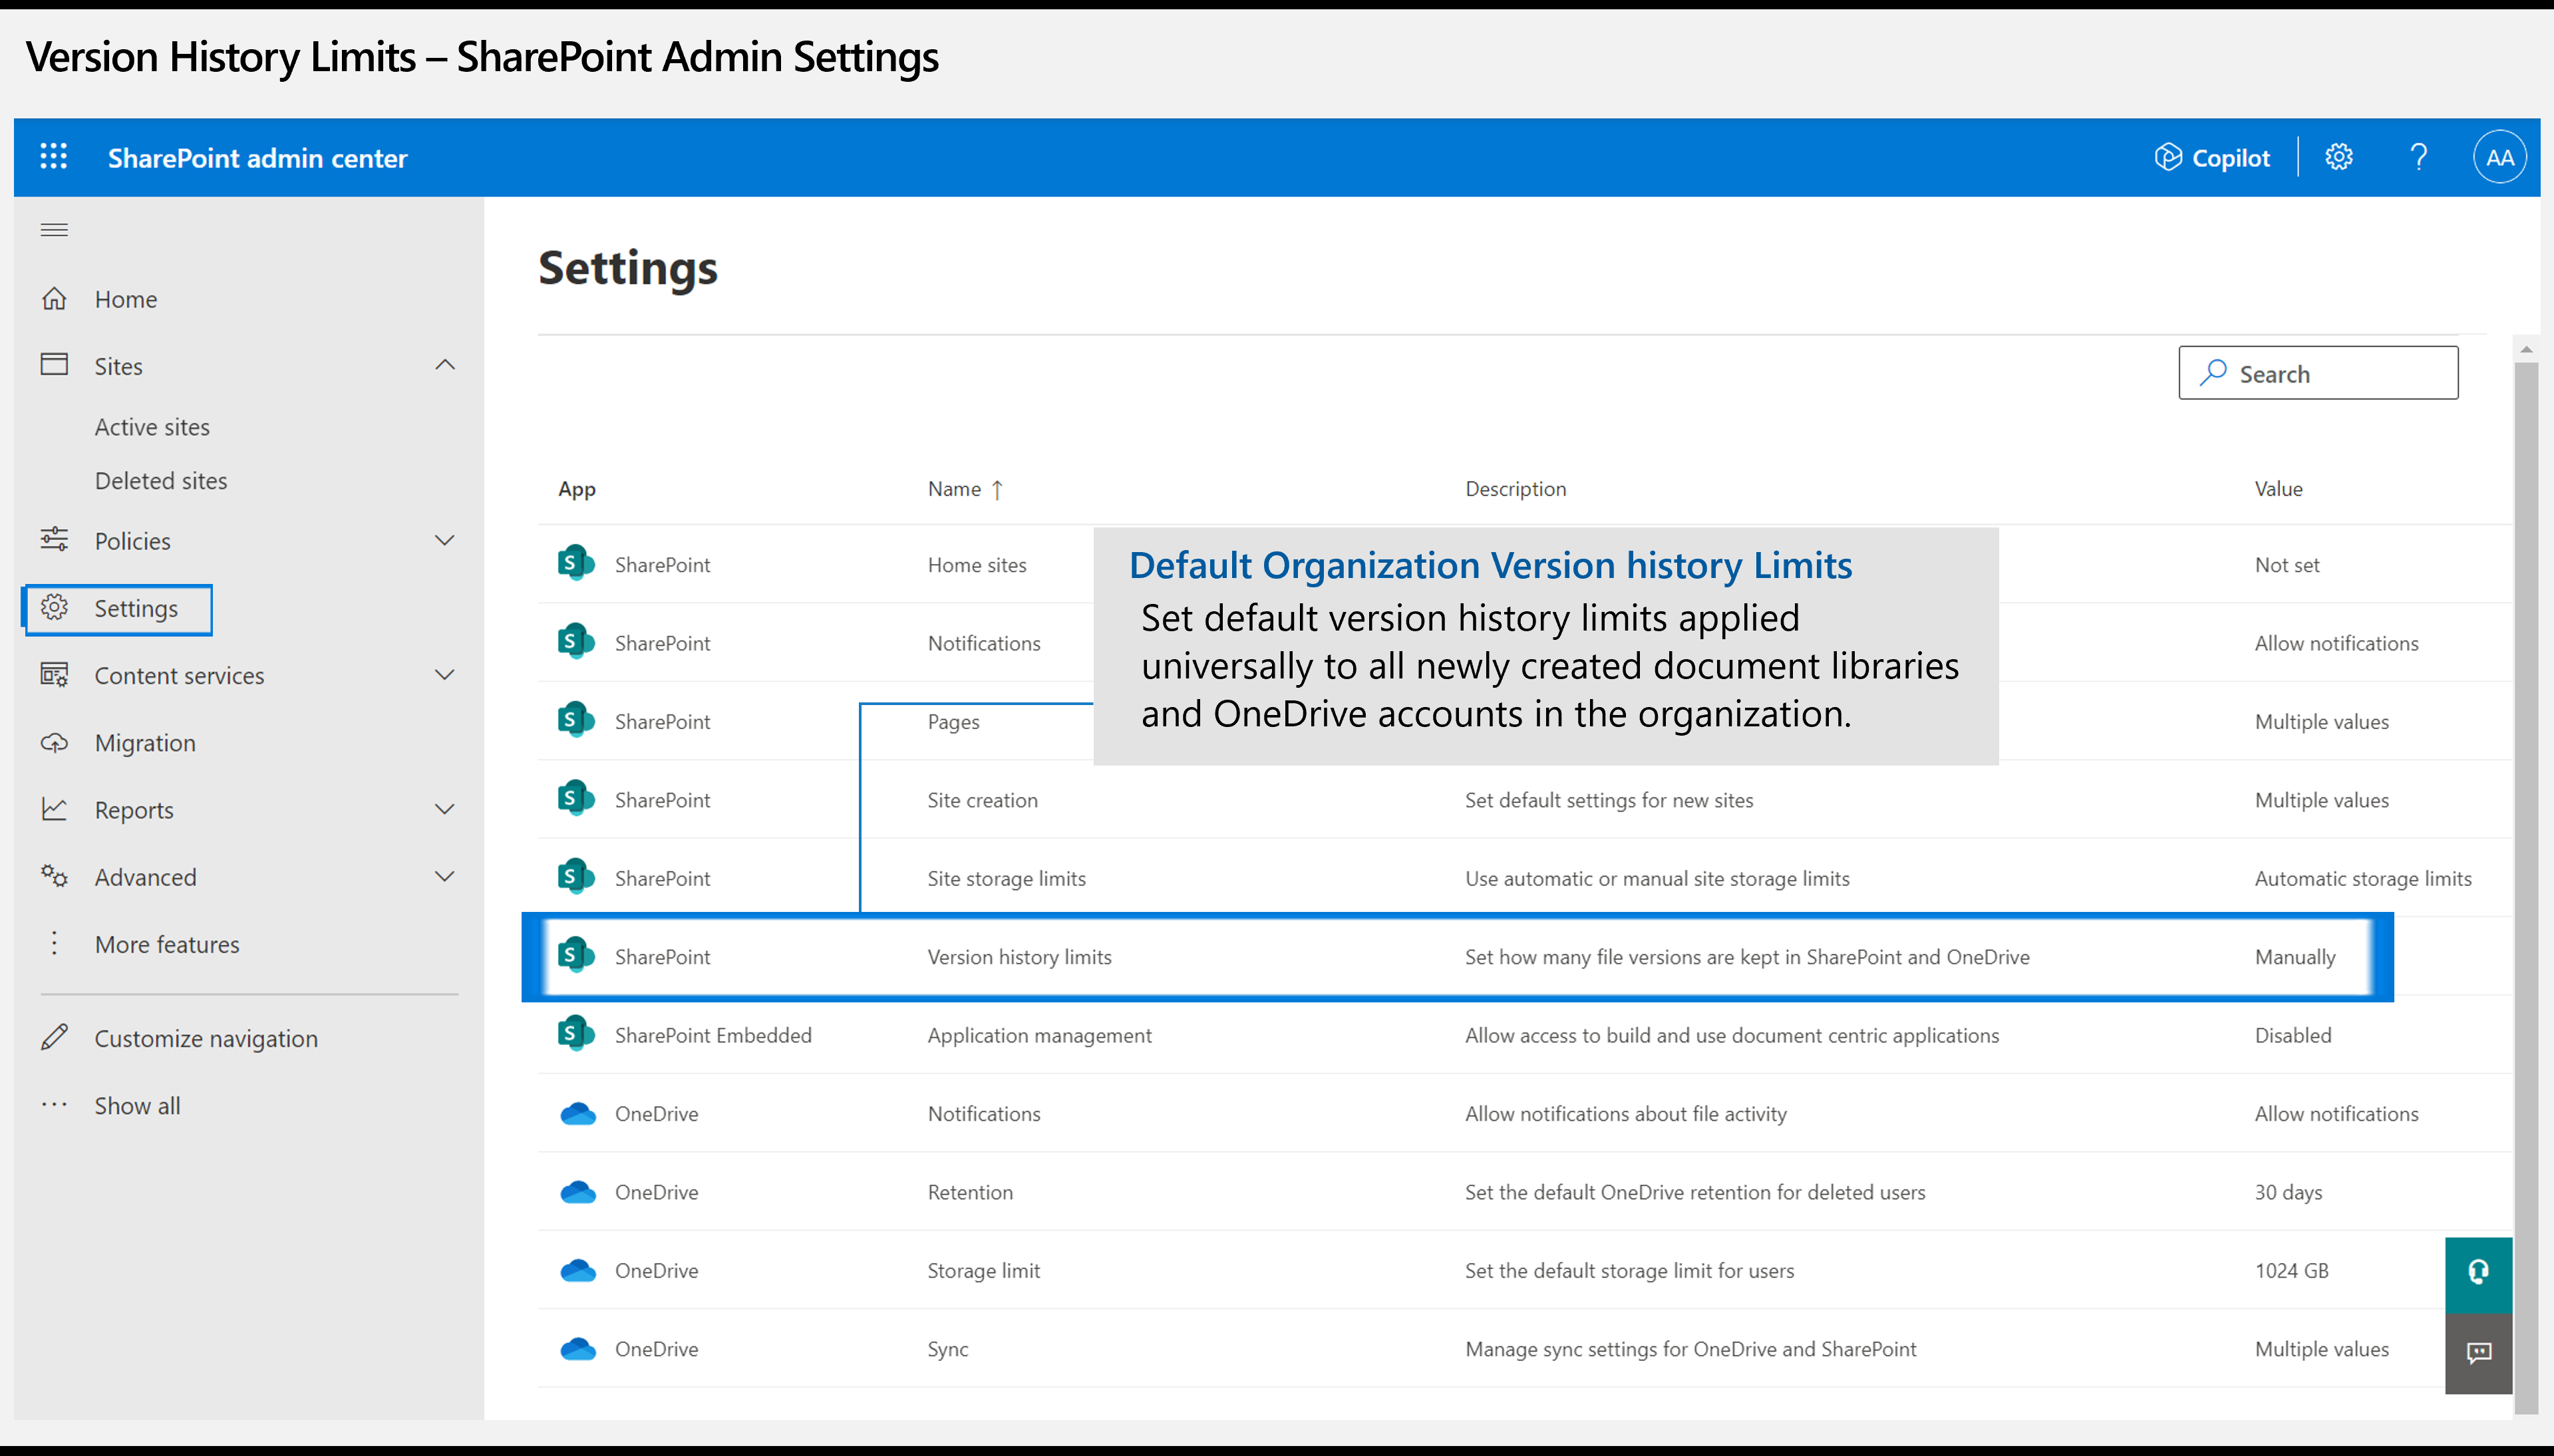Expand the Policies section chevron
This screenshot has width=2554, height=1456.
(445, 540)
